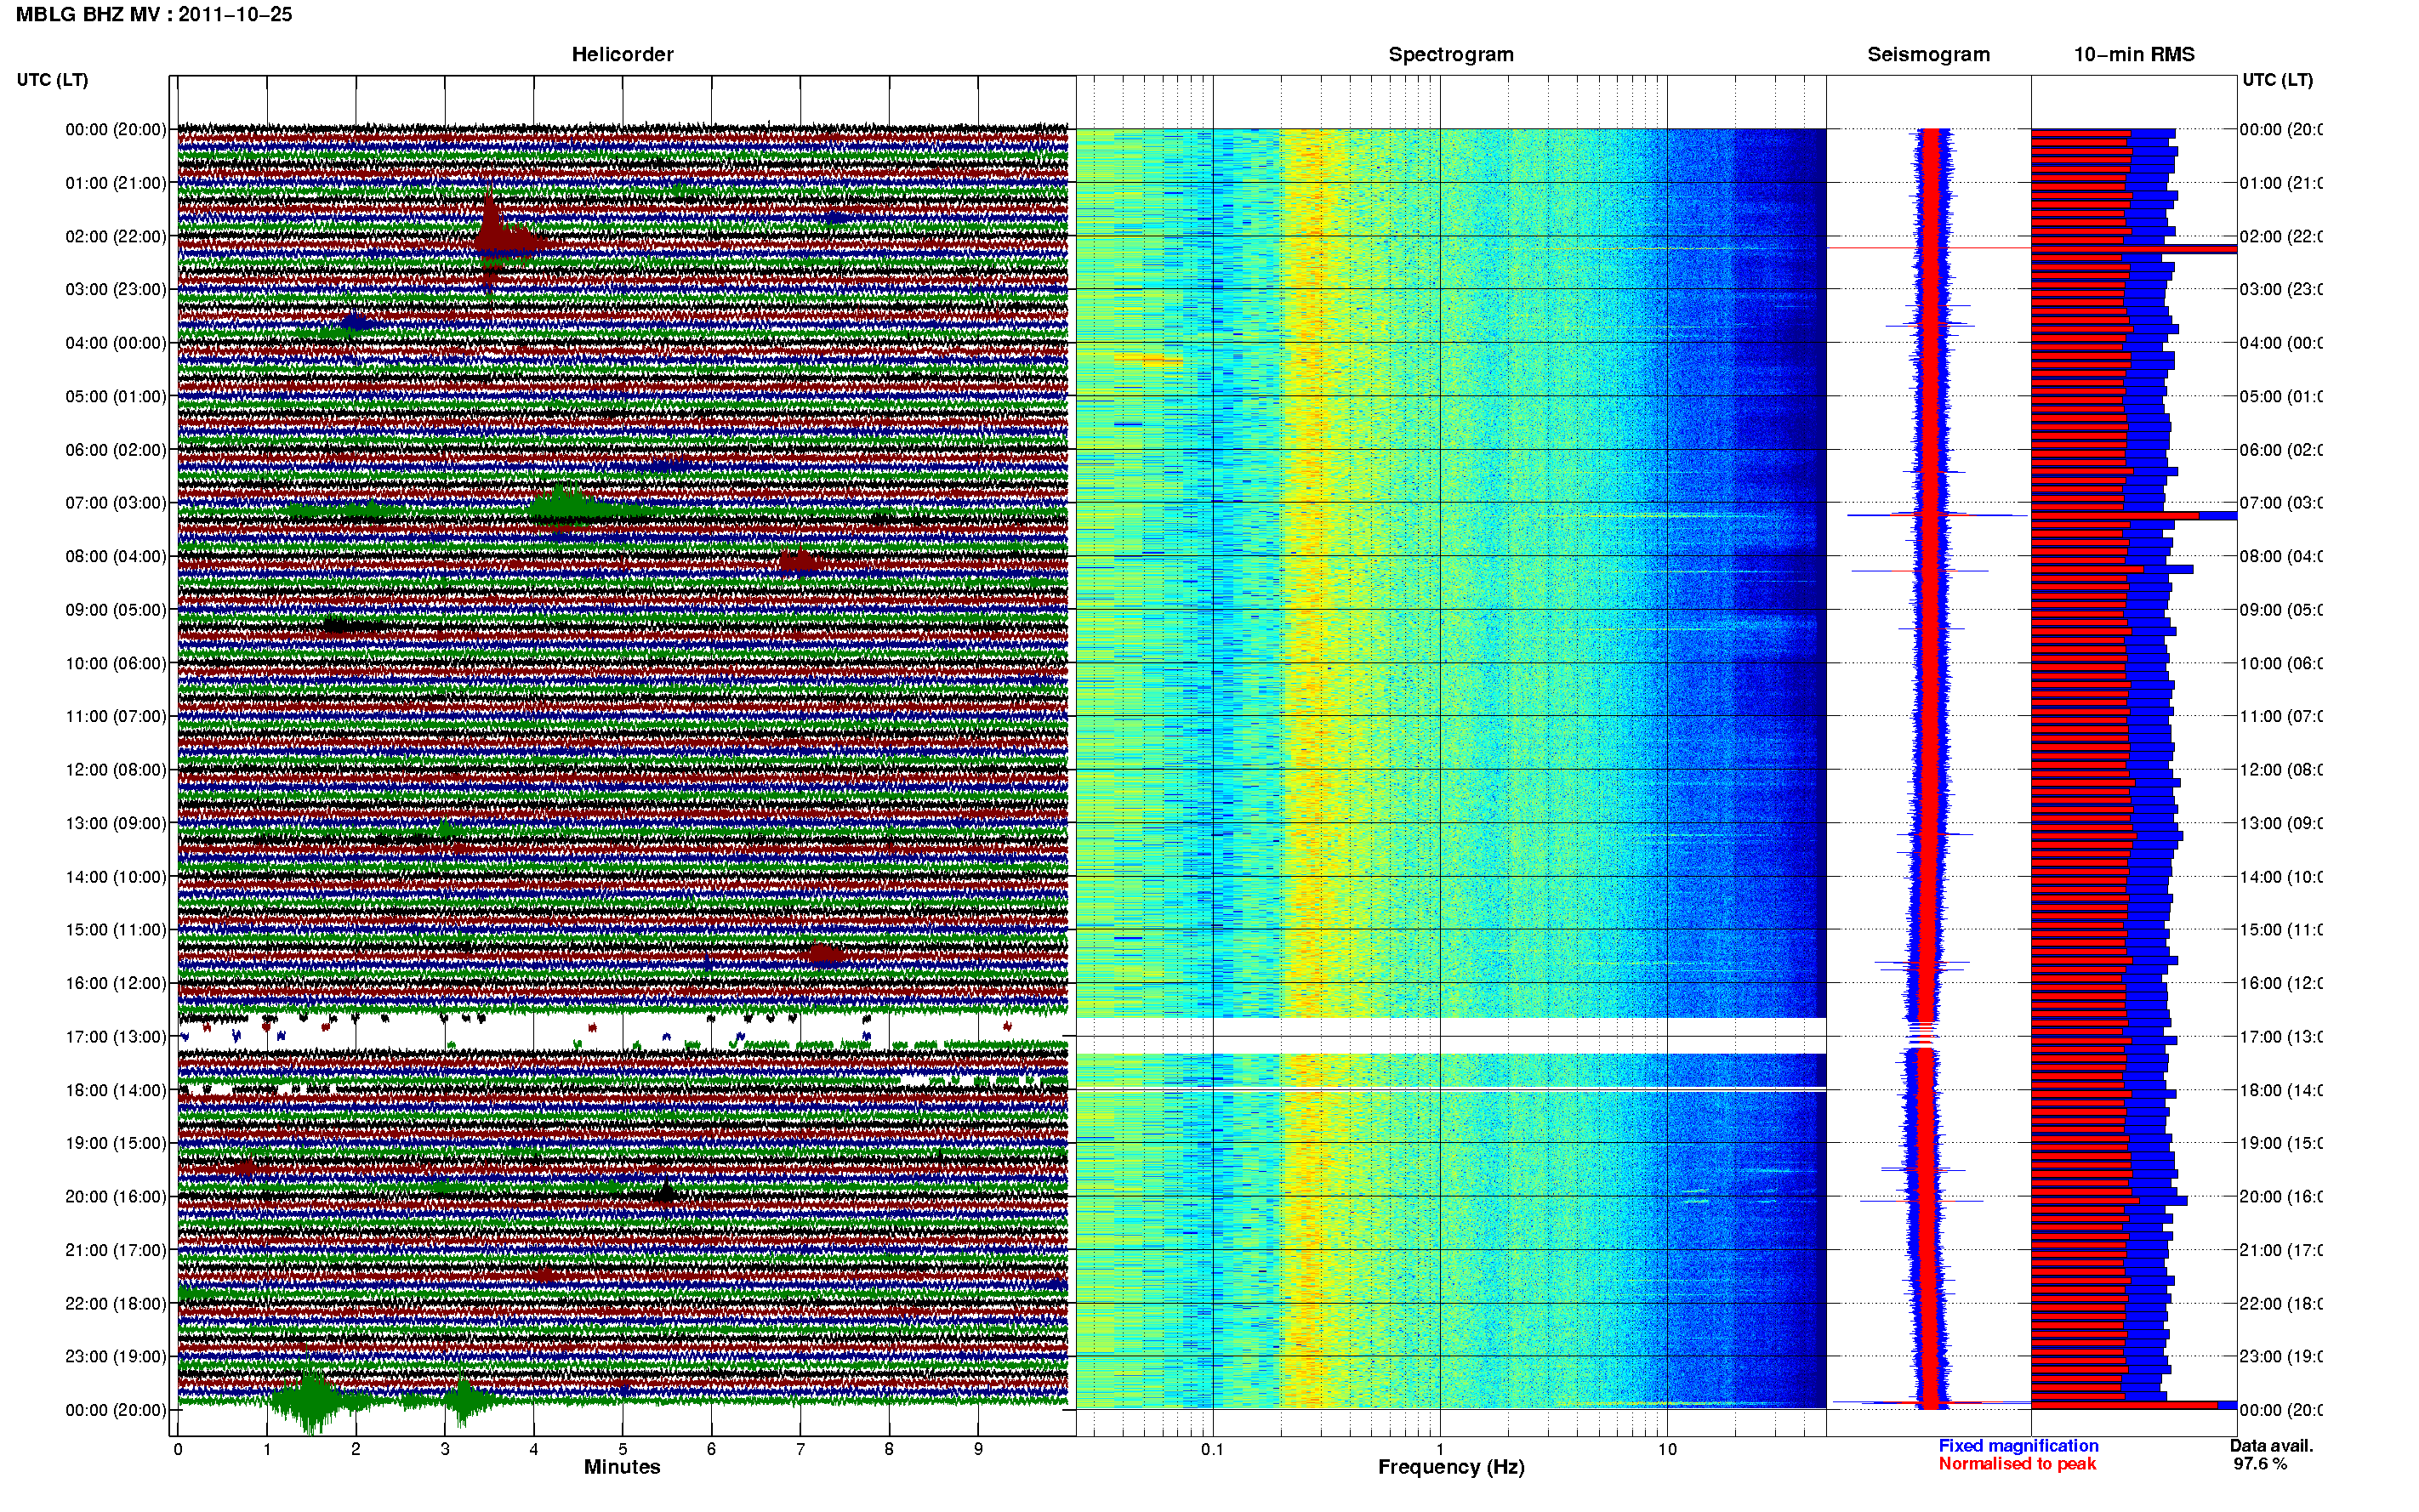Click the Helicorder time label '04:00 (00:00)'

point(116,343)
